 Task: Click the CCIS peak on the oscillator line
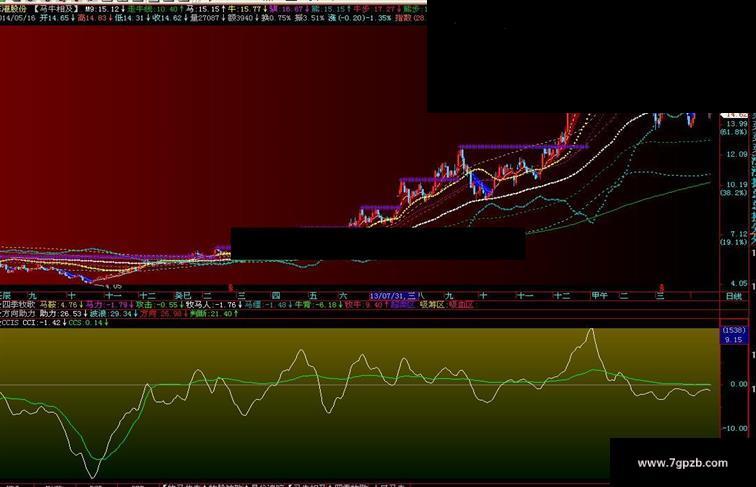point(592,330)
